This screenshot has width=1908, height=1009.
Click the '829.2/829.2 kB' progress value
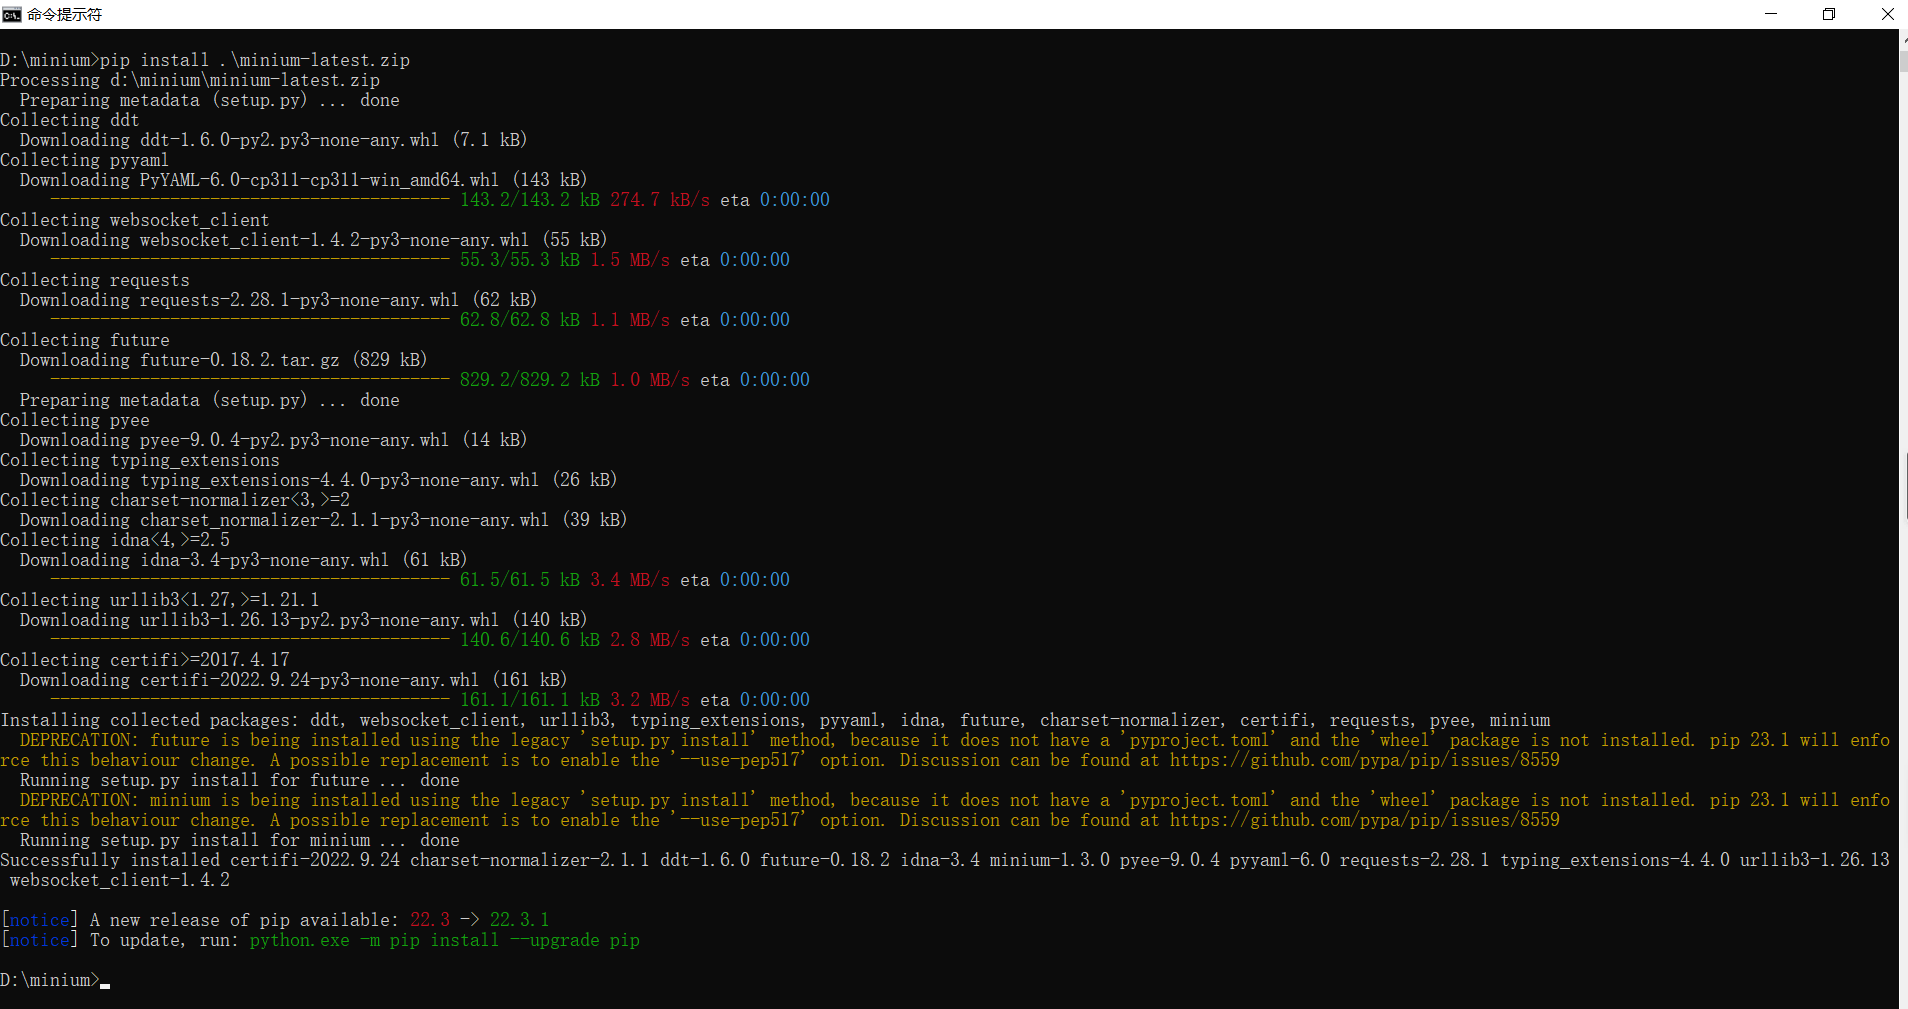530,380
